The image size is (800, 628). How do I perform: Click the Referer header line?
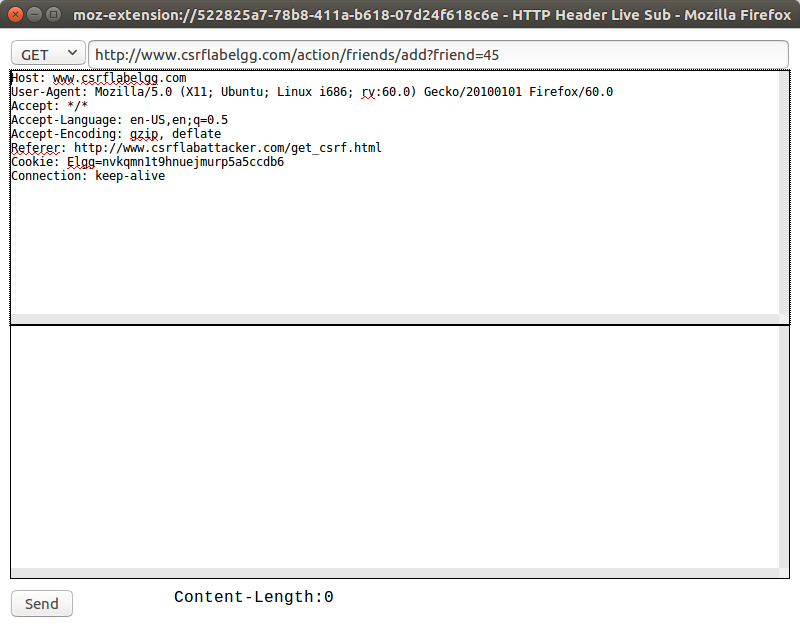click(x=196, y=148)
